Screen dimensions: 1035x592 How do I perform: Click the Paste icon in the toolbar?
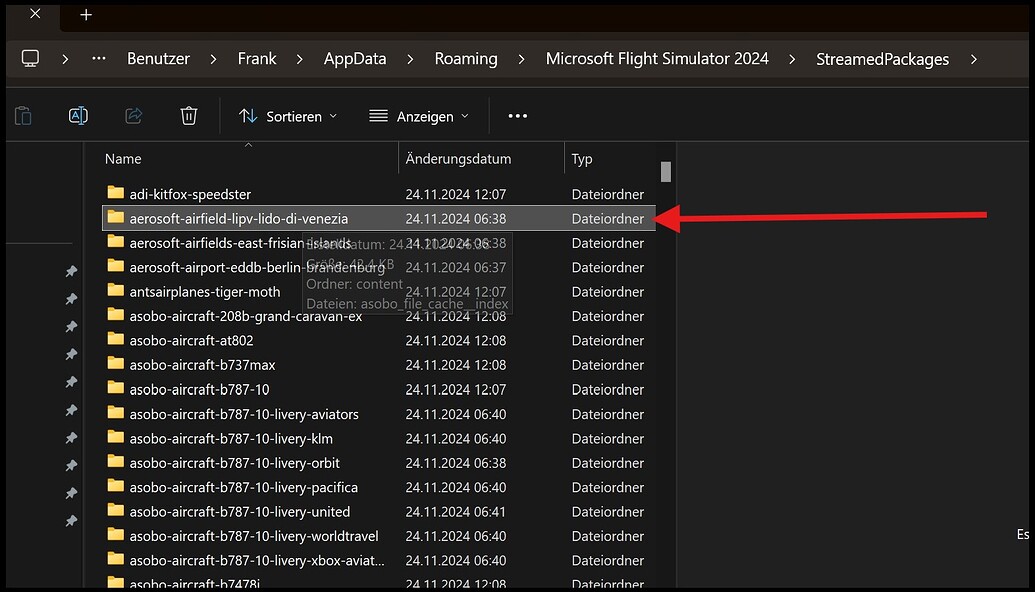22,115
